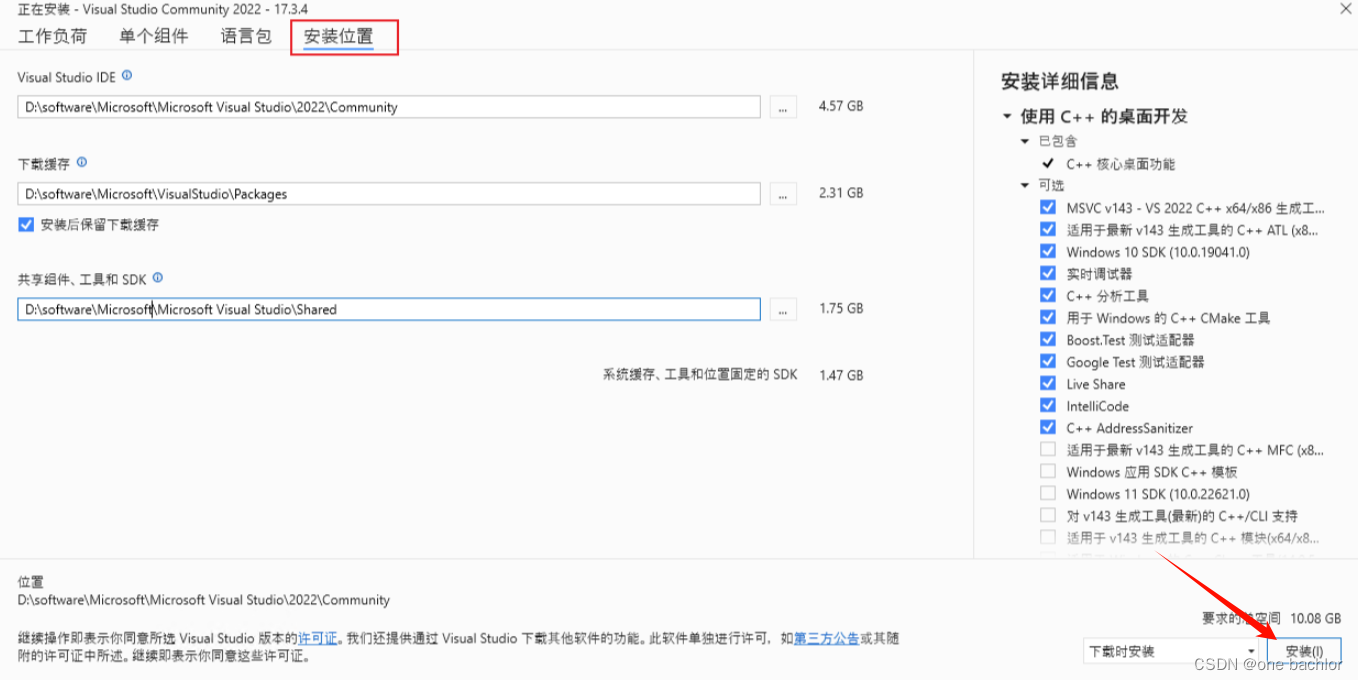Click the 1.47 GB size value
This screenshot has height=680, width=1358.
(841, 375)
